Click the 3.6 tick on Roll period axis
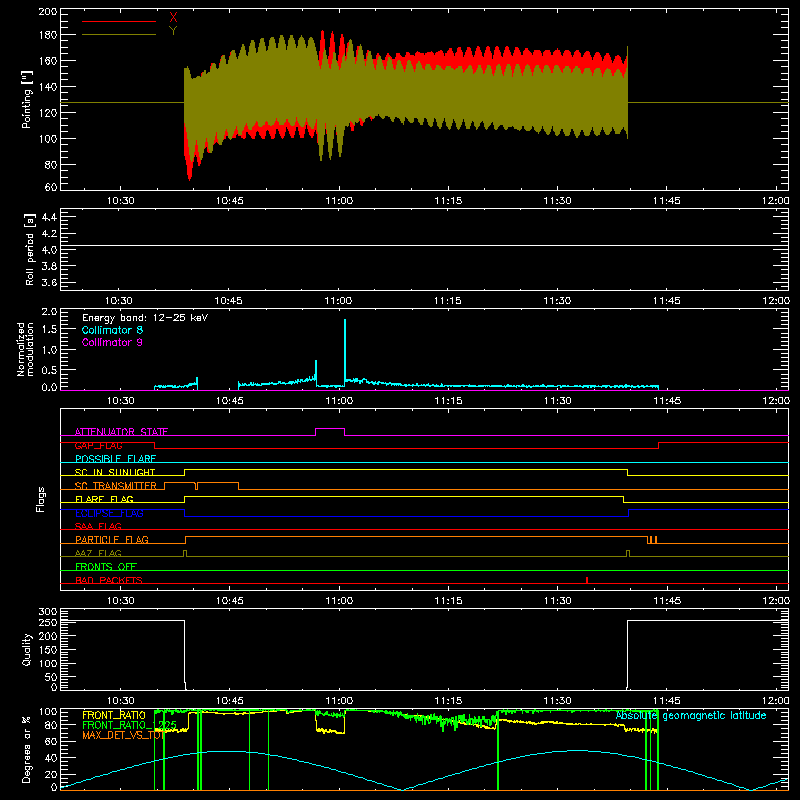 [49, 282]
